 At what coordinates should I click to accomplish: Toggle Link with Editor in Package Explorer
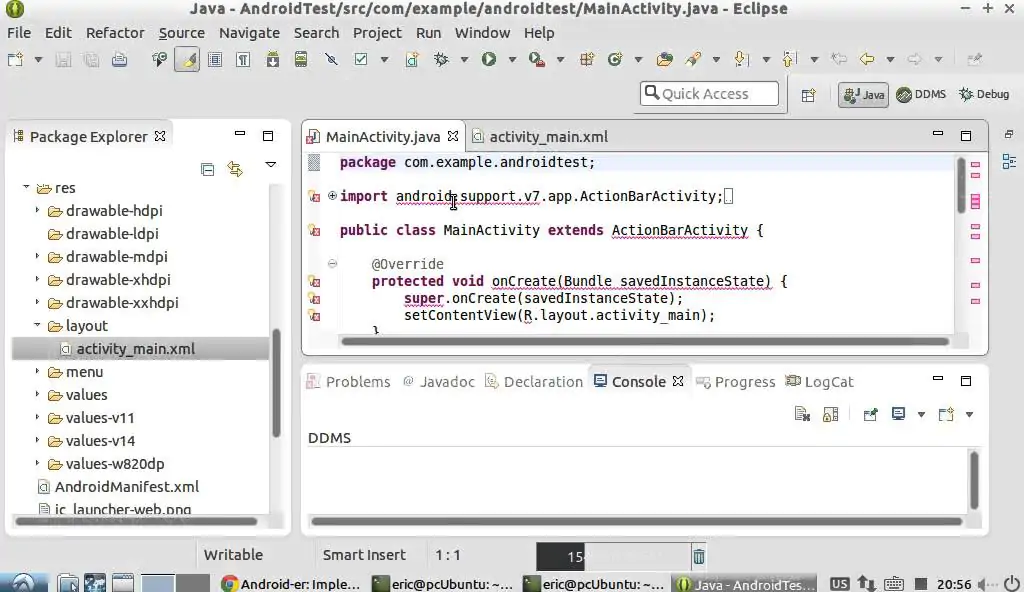235,169
